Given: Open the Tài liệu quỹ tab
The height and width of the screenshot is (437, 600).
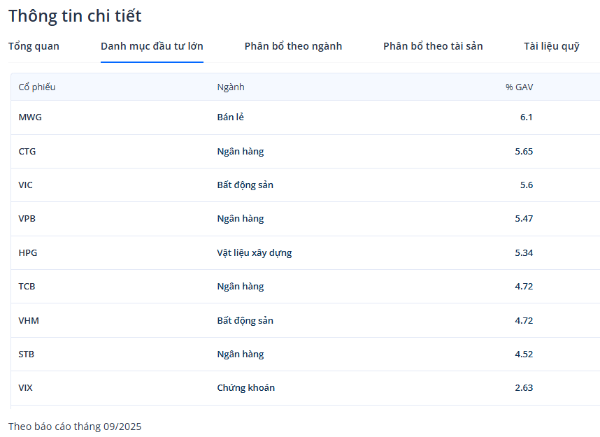Looking at the screenshot, I should (551, 46).
